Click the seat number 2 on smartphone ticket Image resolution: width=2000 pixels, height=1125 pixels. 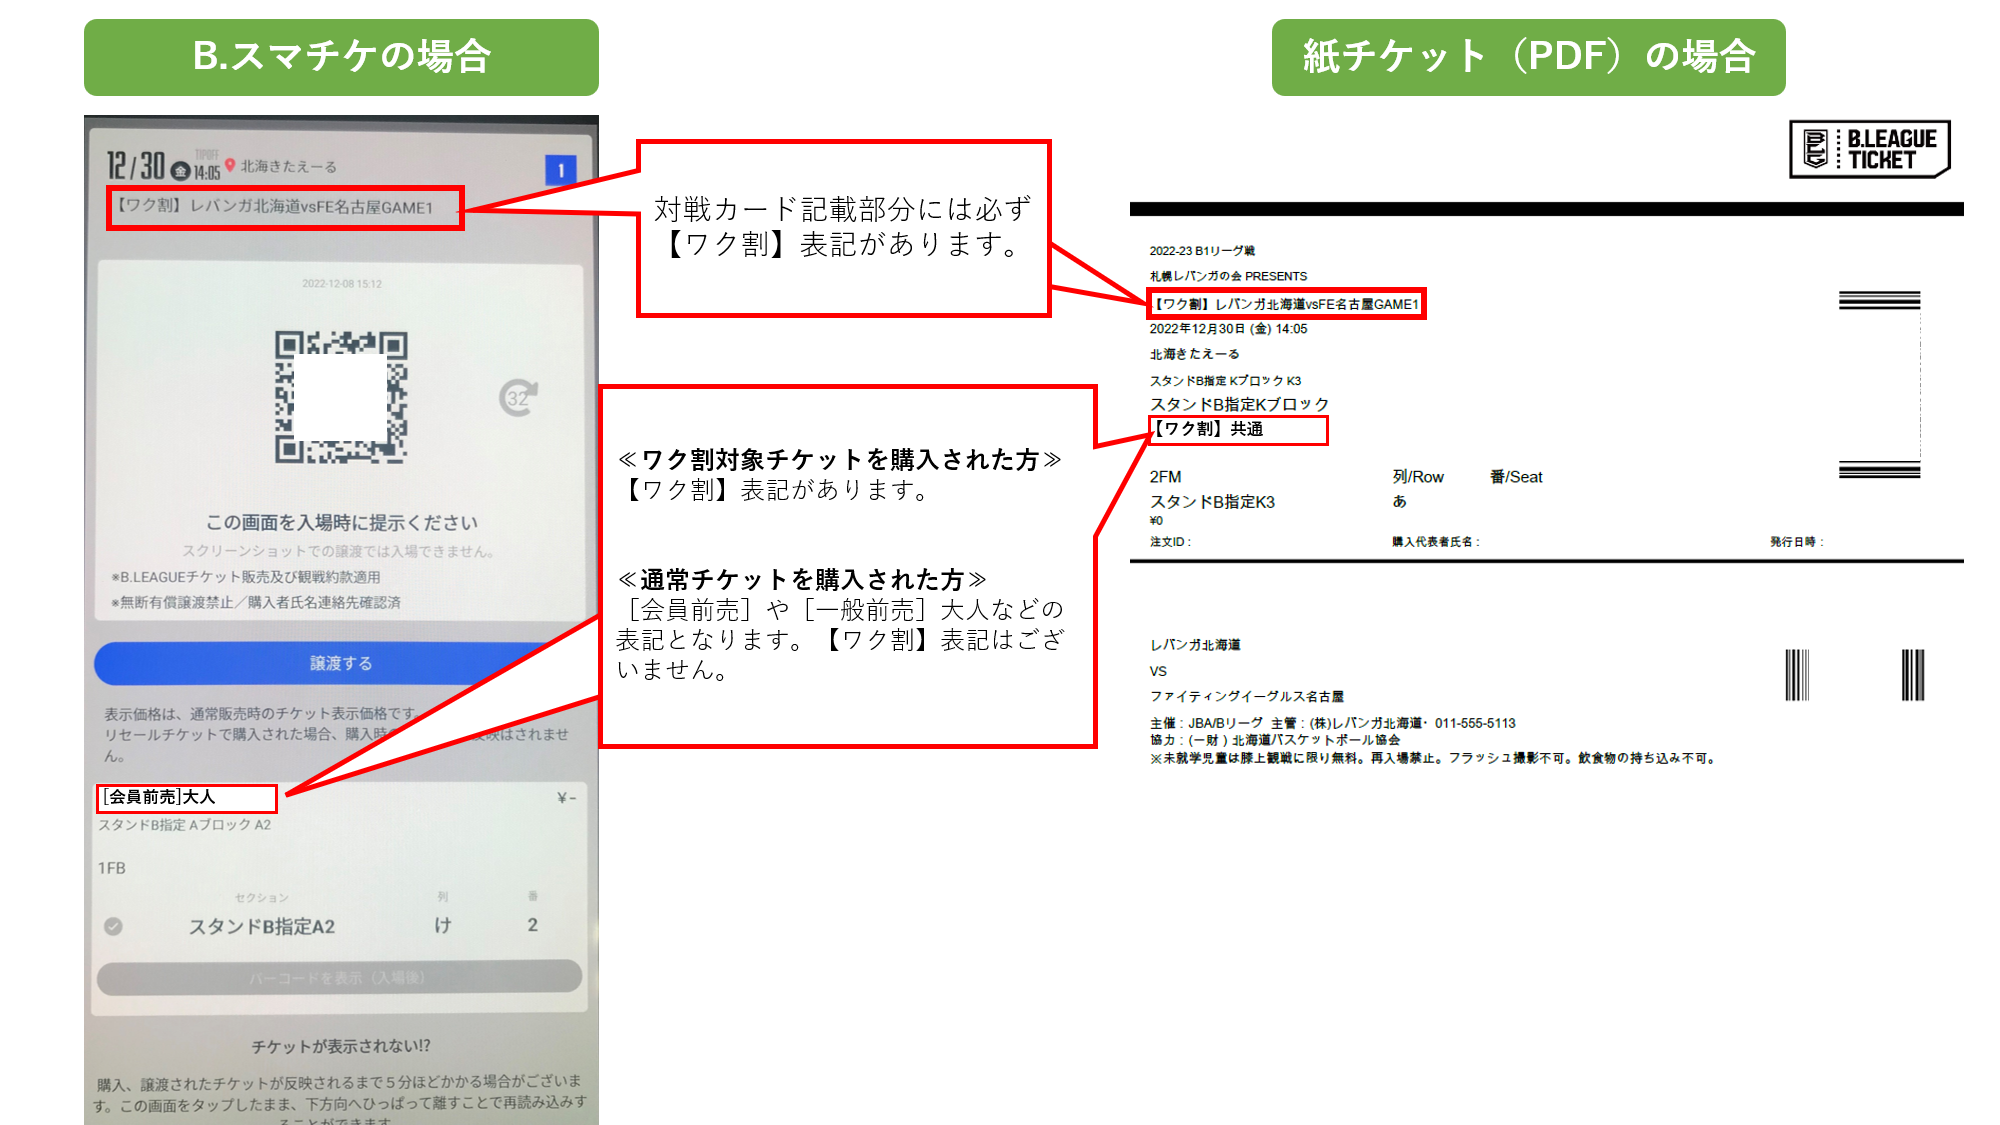click(533, 925)
